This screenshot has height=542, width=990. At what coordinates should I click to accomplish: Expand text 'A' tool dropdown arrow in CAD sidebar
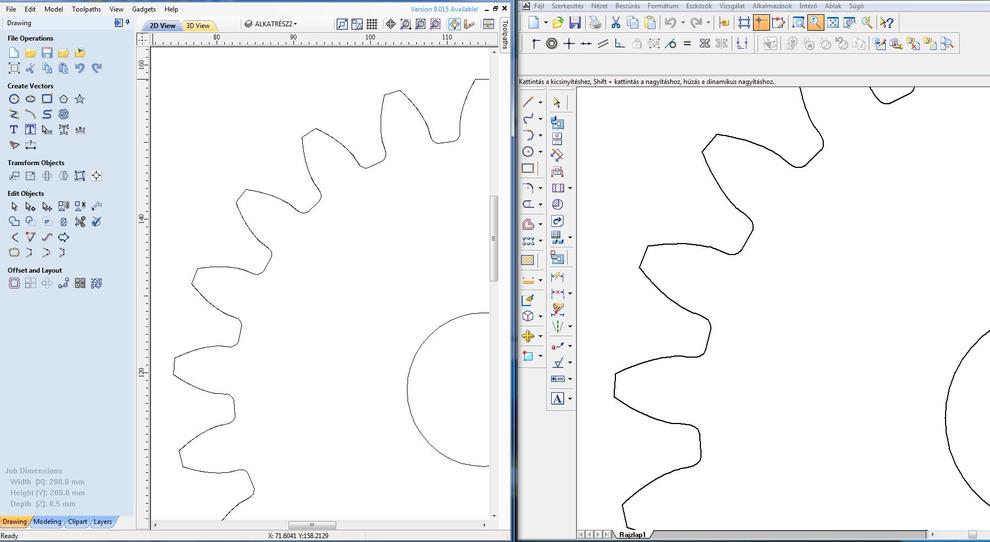(x=570, y=399)
